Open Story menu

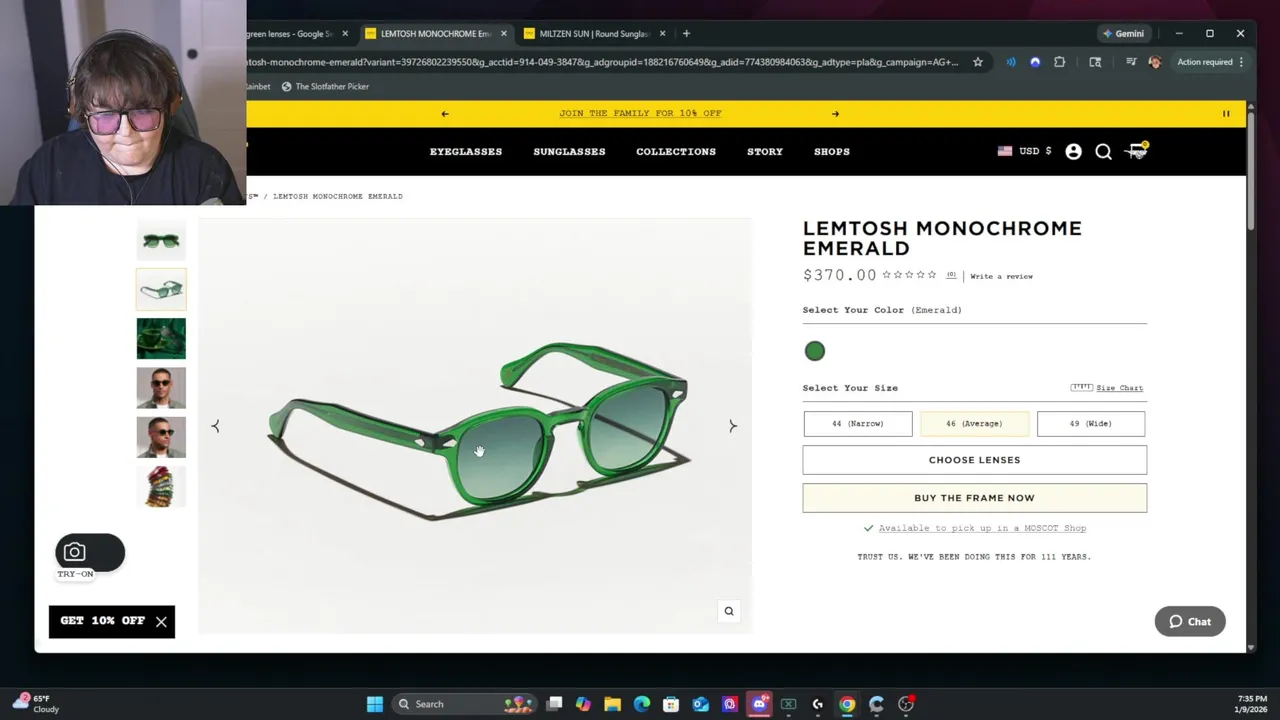pyautogui.click(x=765, y=152)
